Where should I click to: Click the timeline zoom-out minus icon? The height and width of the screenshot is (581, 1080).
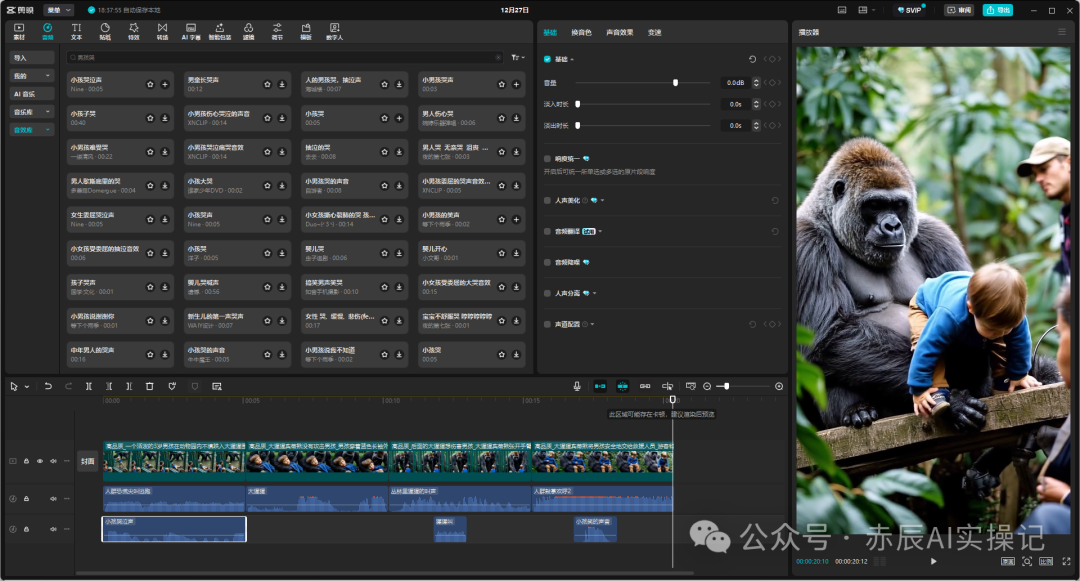point(707,386)
